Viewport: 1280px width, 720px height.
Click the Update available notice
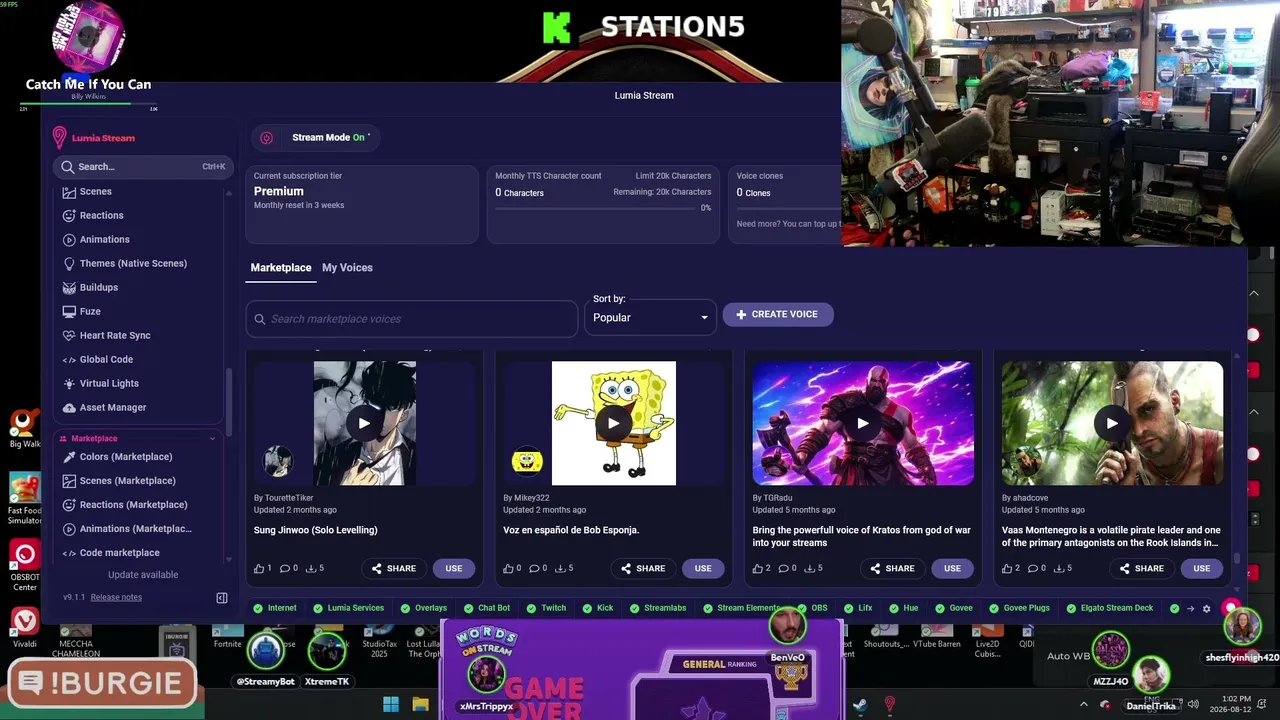click(x=143, y=575)
